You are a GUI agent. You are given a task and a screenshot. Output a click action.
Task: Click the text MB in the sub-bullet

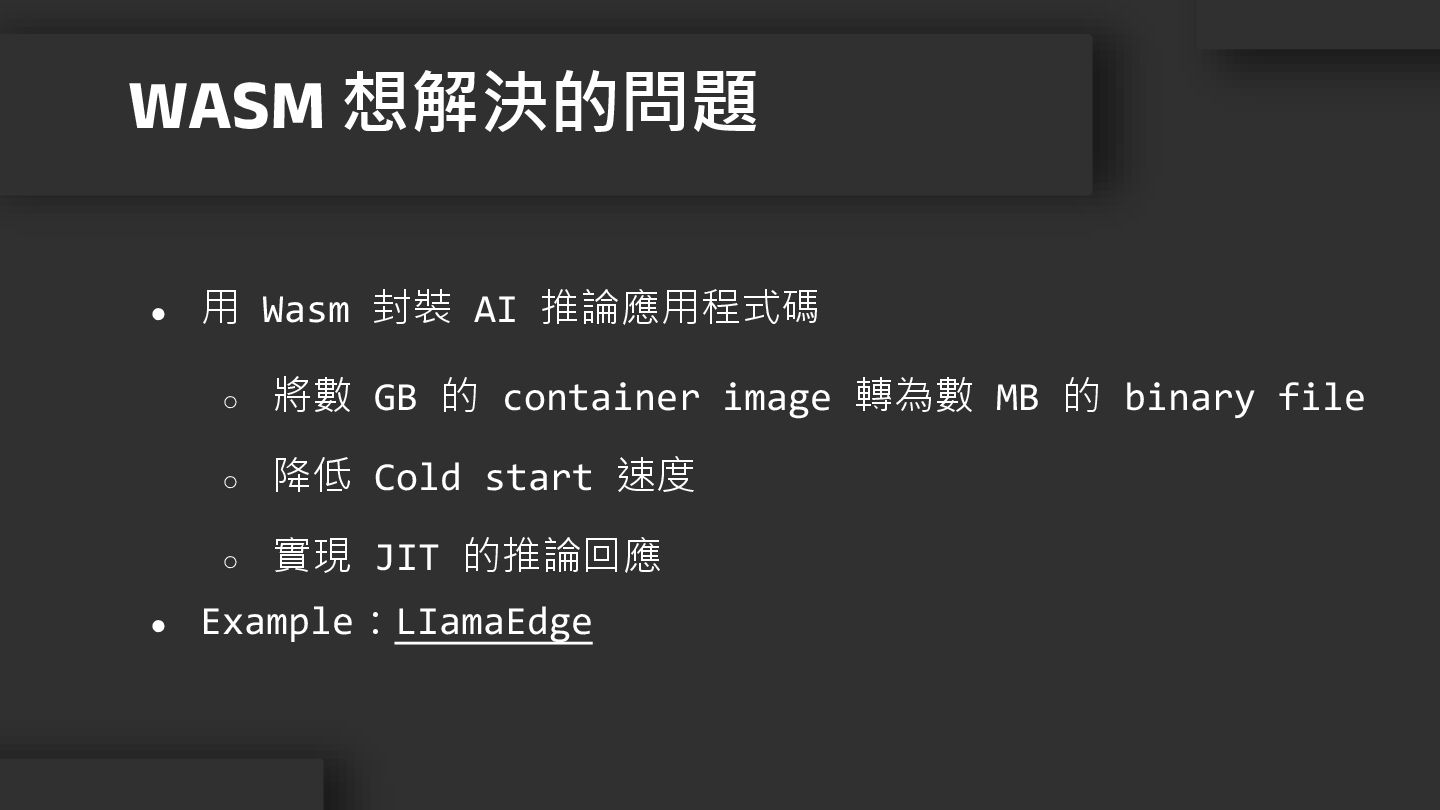[1017, 398]
